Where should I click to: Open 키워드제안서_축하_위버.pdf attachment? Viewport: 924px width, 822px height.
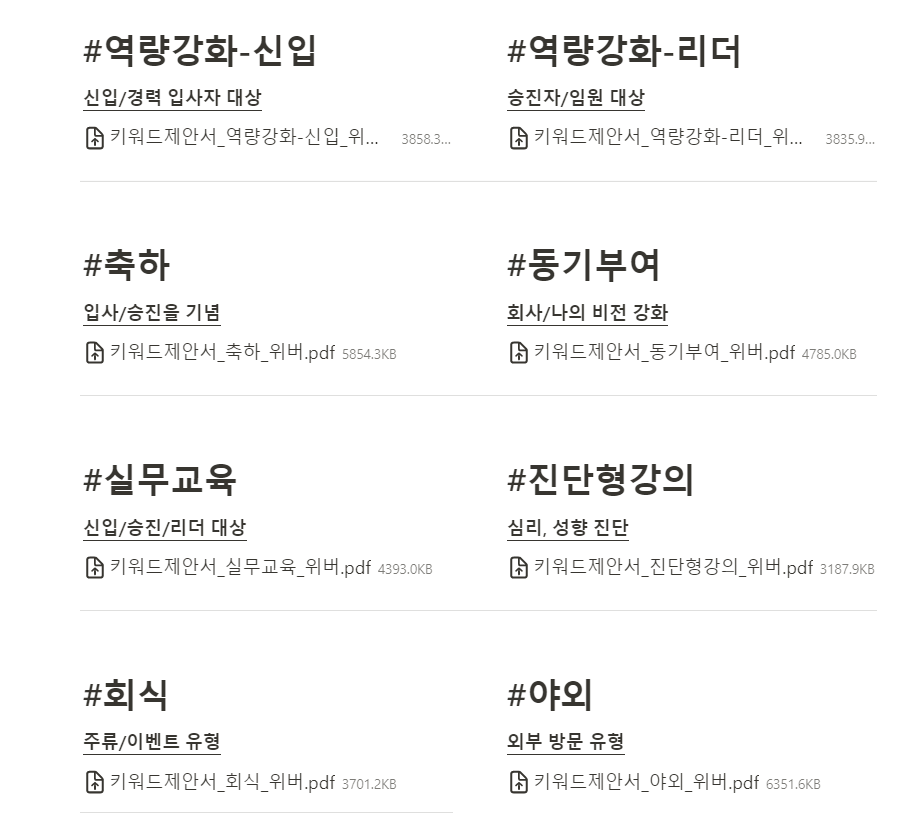pos(222,352)
